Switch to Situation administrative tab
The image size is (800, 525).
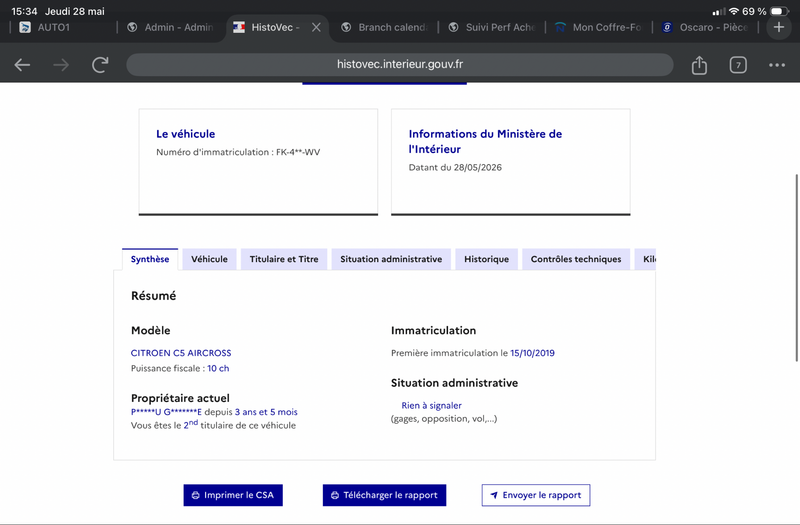pyautogui.click(x=391, y=259)
